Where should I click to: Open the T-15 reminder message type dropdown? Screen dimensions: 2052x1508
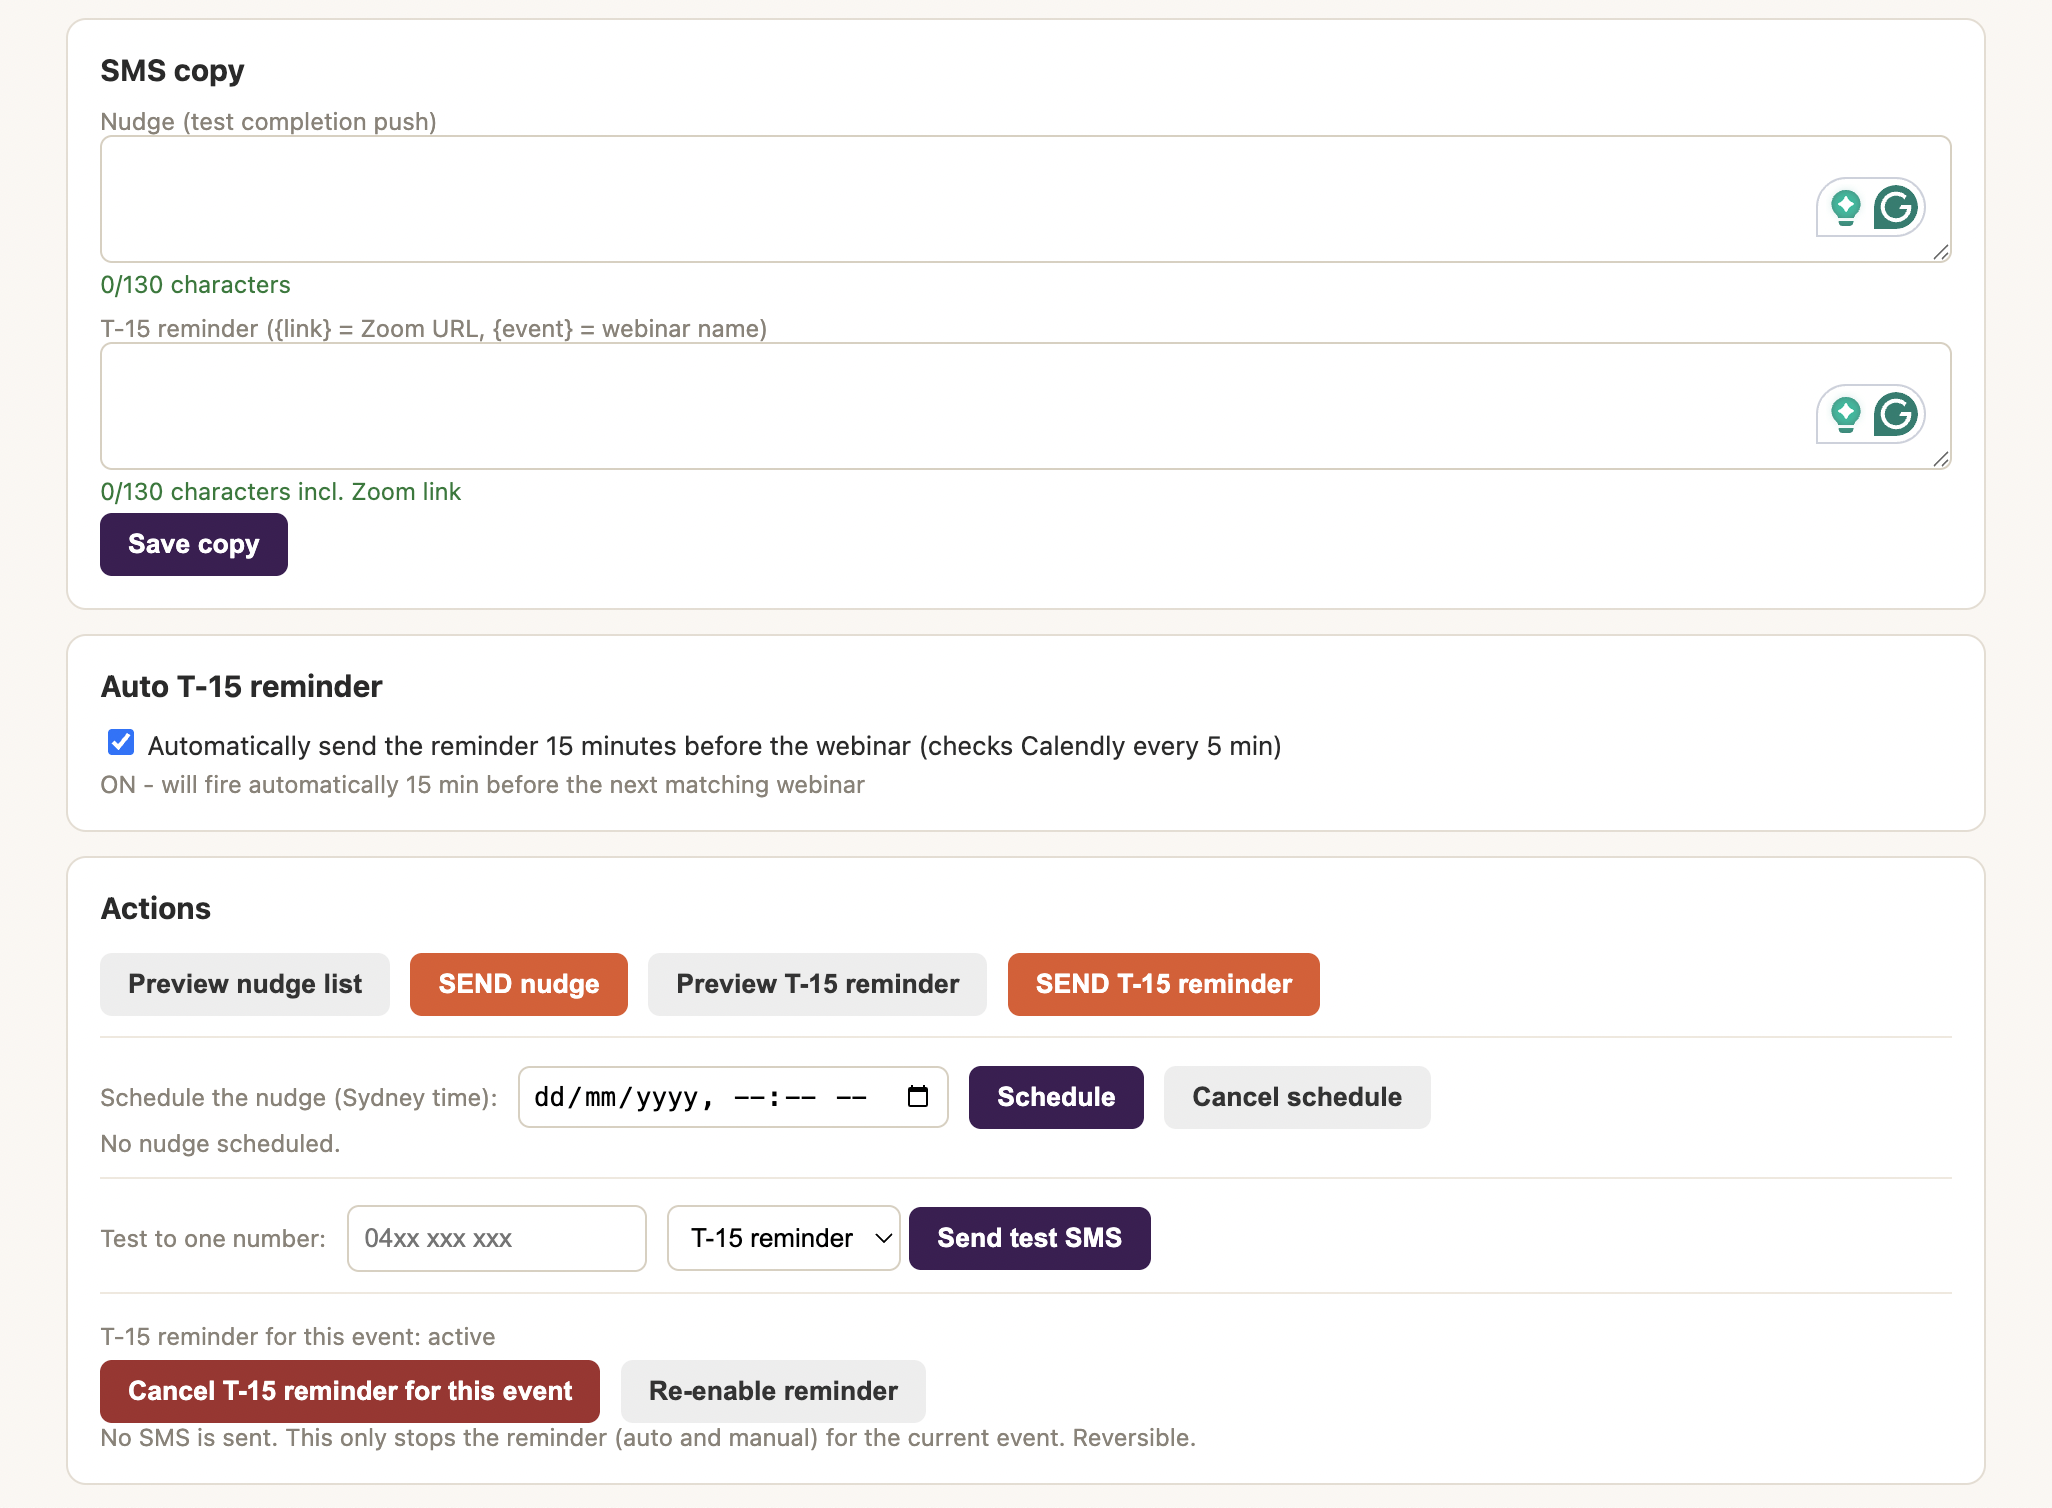tap(784, 1238)
